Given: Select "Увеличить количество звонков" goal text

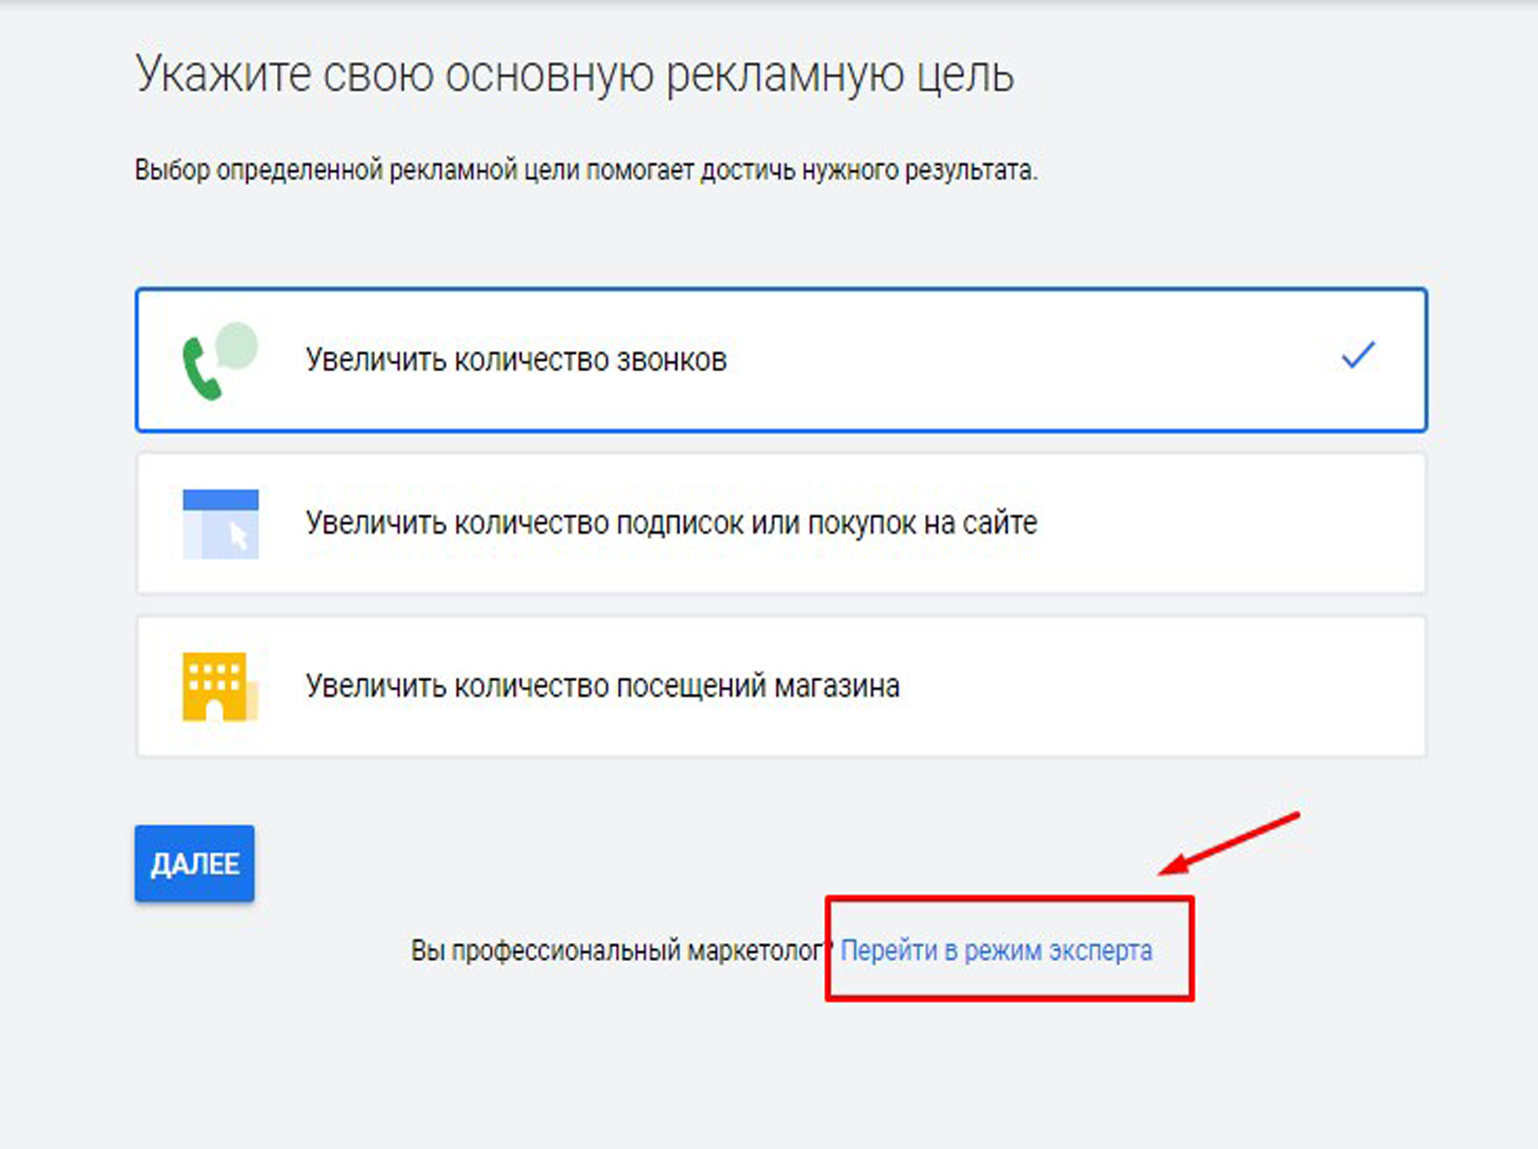Looking at the screenshot, I should tap(516, 360).
